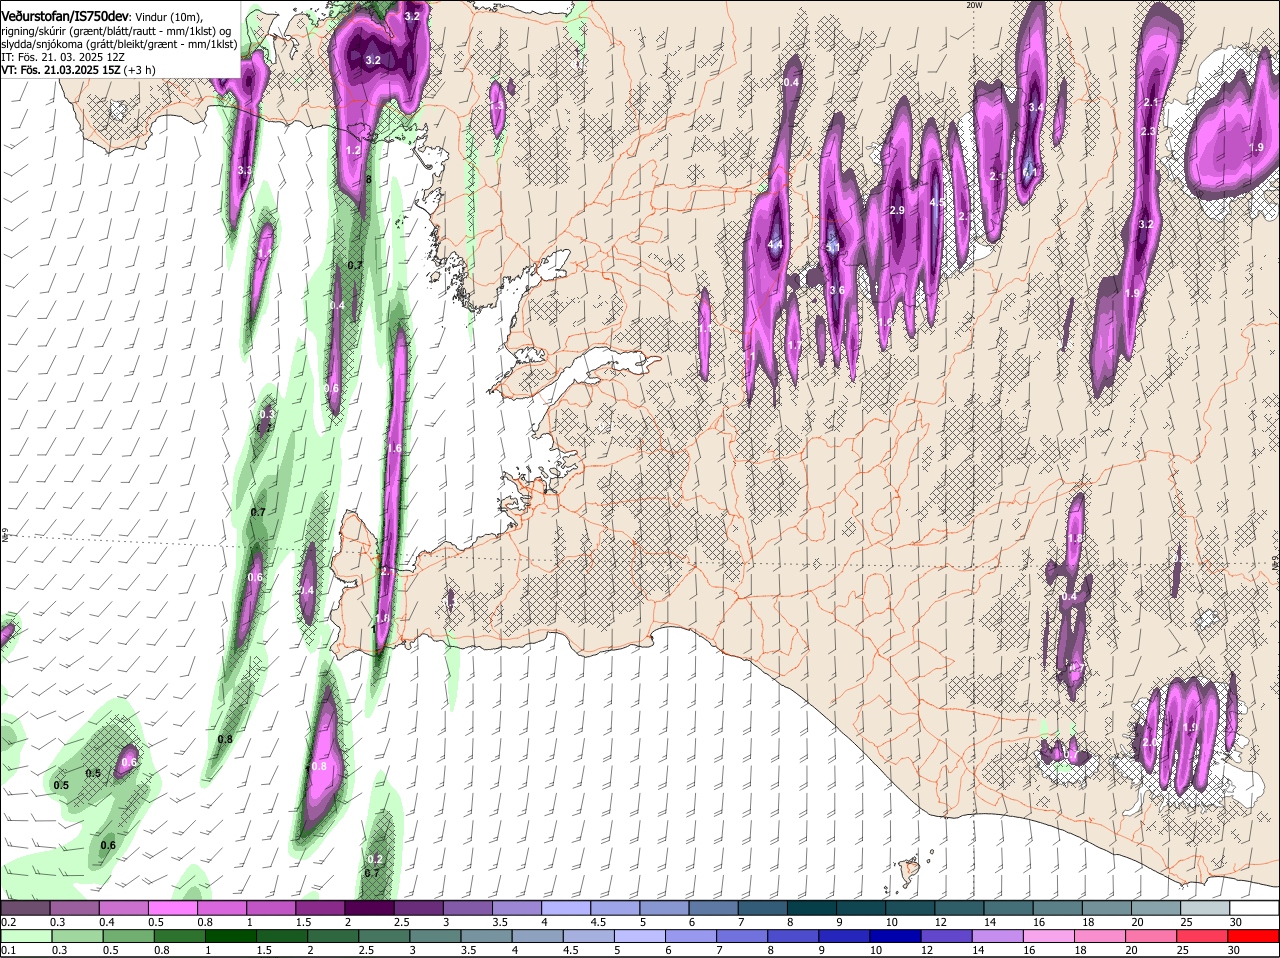
Task: Click the 20W longitude label
Action: [x=974, y=5]
